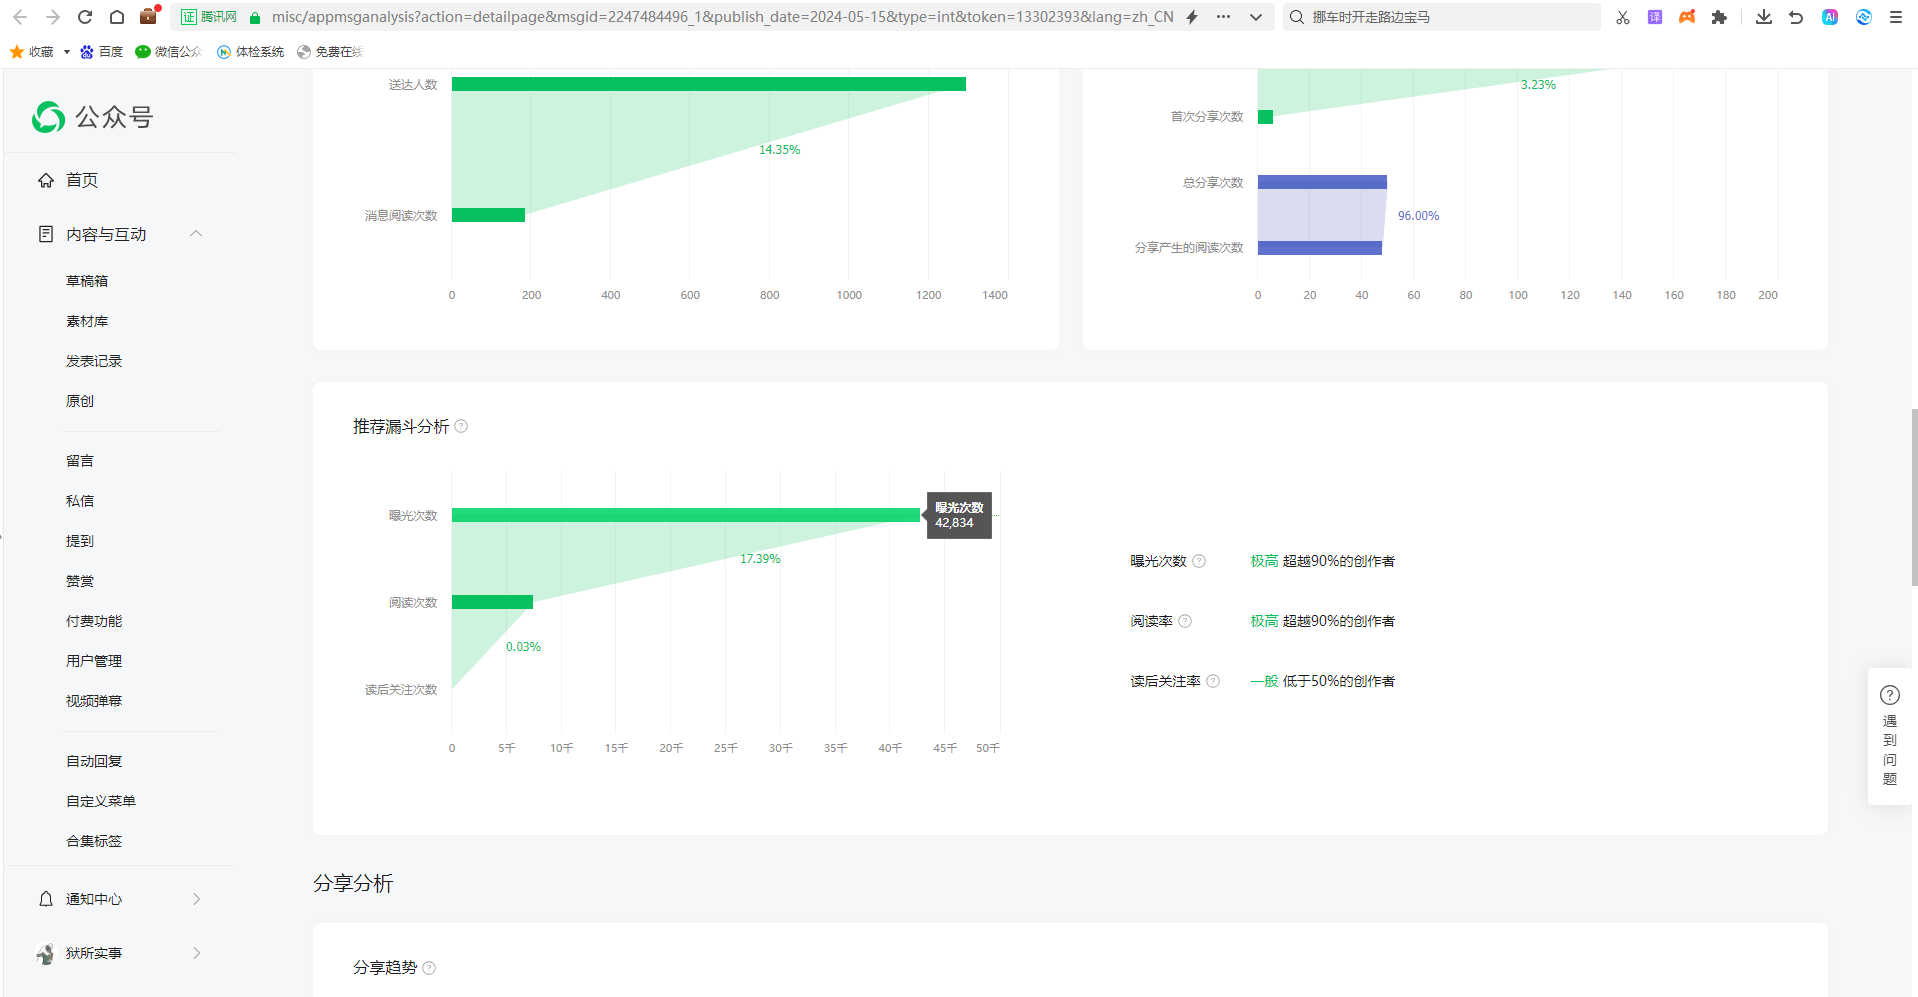The height and width of the screenshot is (997, 1918).
Task: Click the 腾讯网 site certificate badge
Action: [209, 17]
